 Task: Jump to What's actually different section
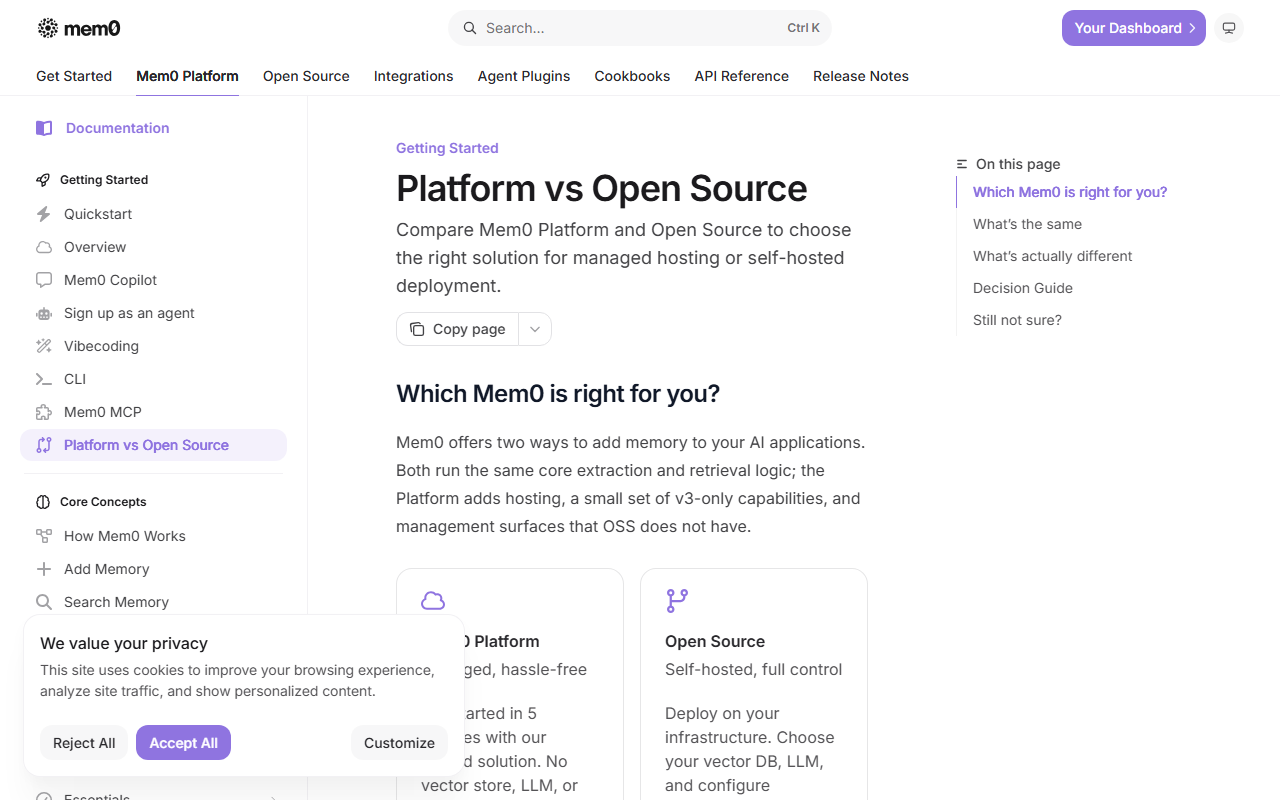click(x=1052, y=256)
